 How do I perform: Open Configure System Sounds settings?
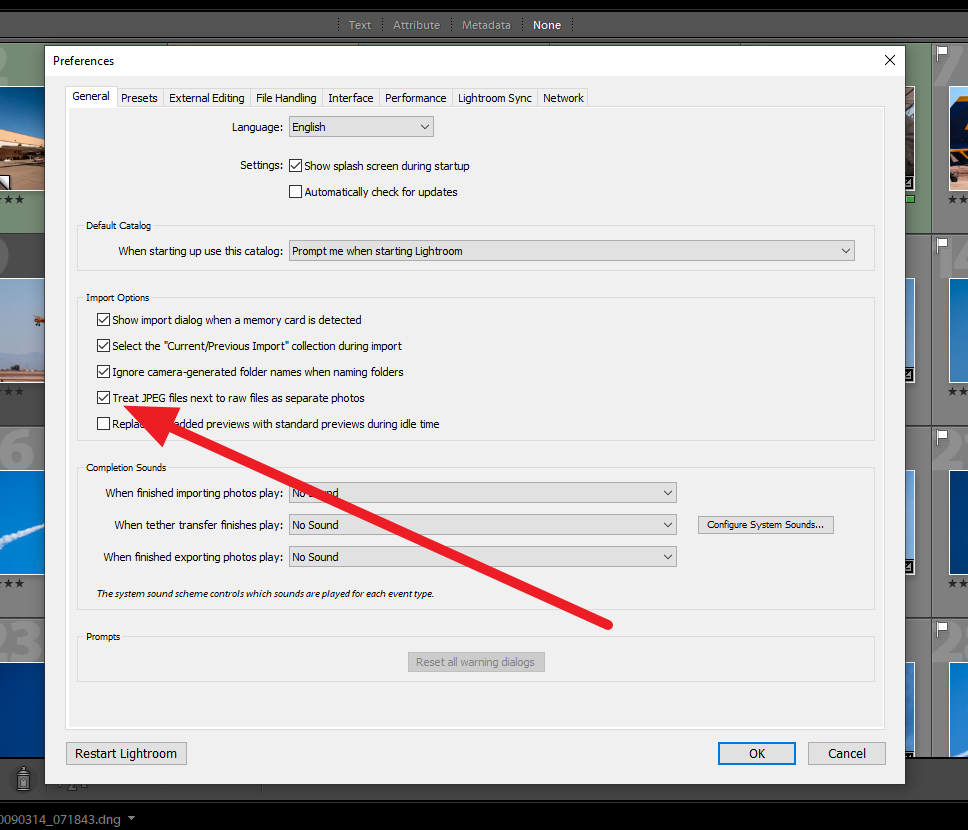click(765, 524)
